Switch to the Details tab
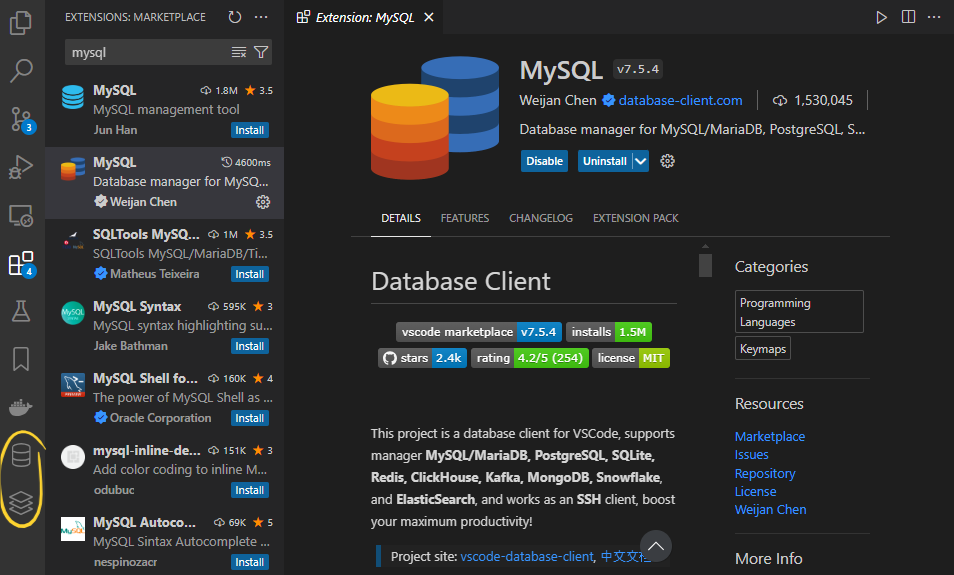The image size is (954, 575). point(401,218)
